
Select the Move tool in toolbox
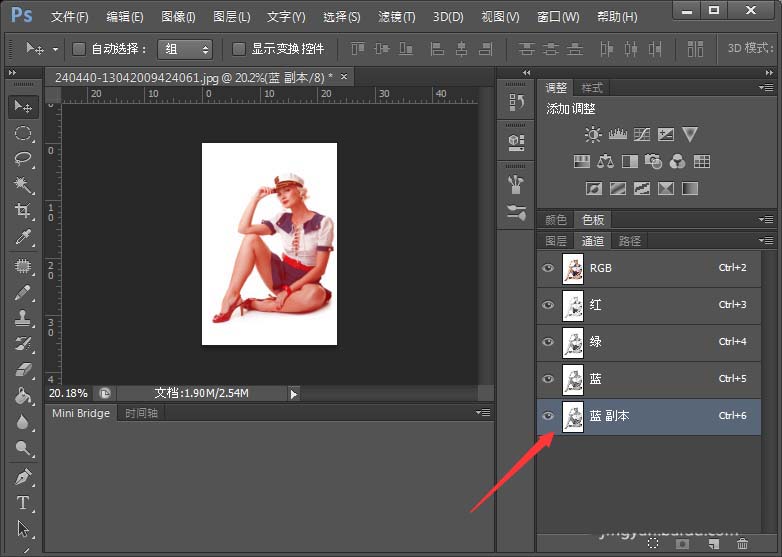point(23,106)
